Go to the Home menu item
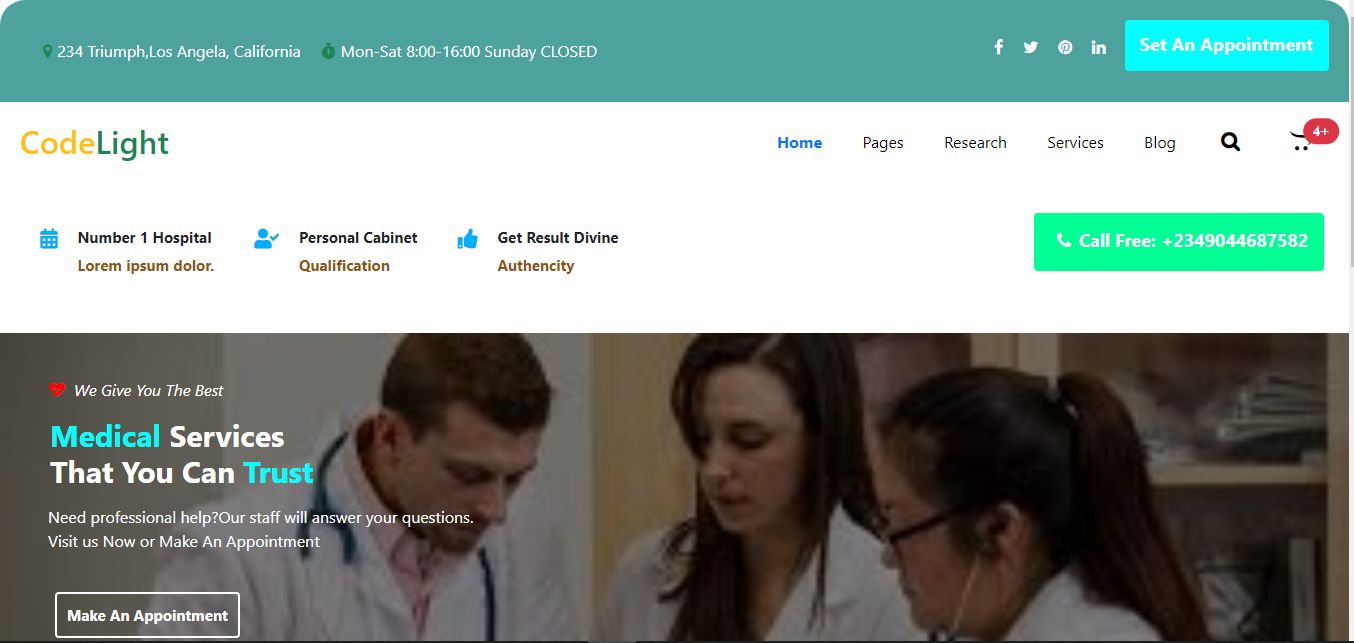This screenshot has height=643, width=1354. 800,142
